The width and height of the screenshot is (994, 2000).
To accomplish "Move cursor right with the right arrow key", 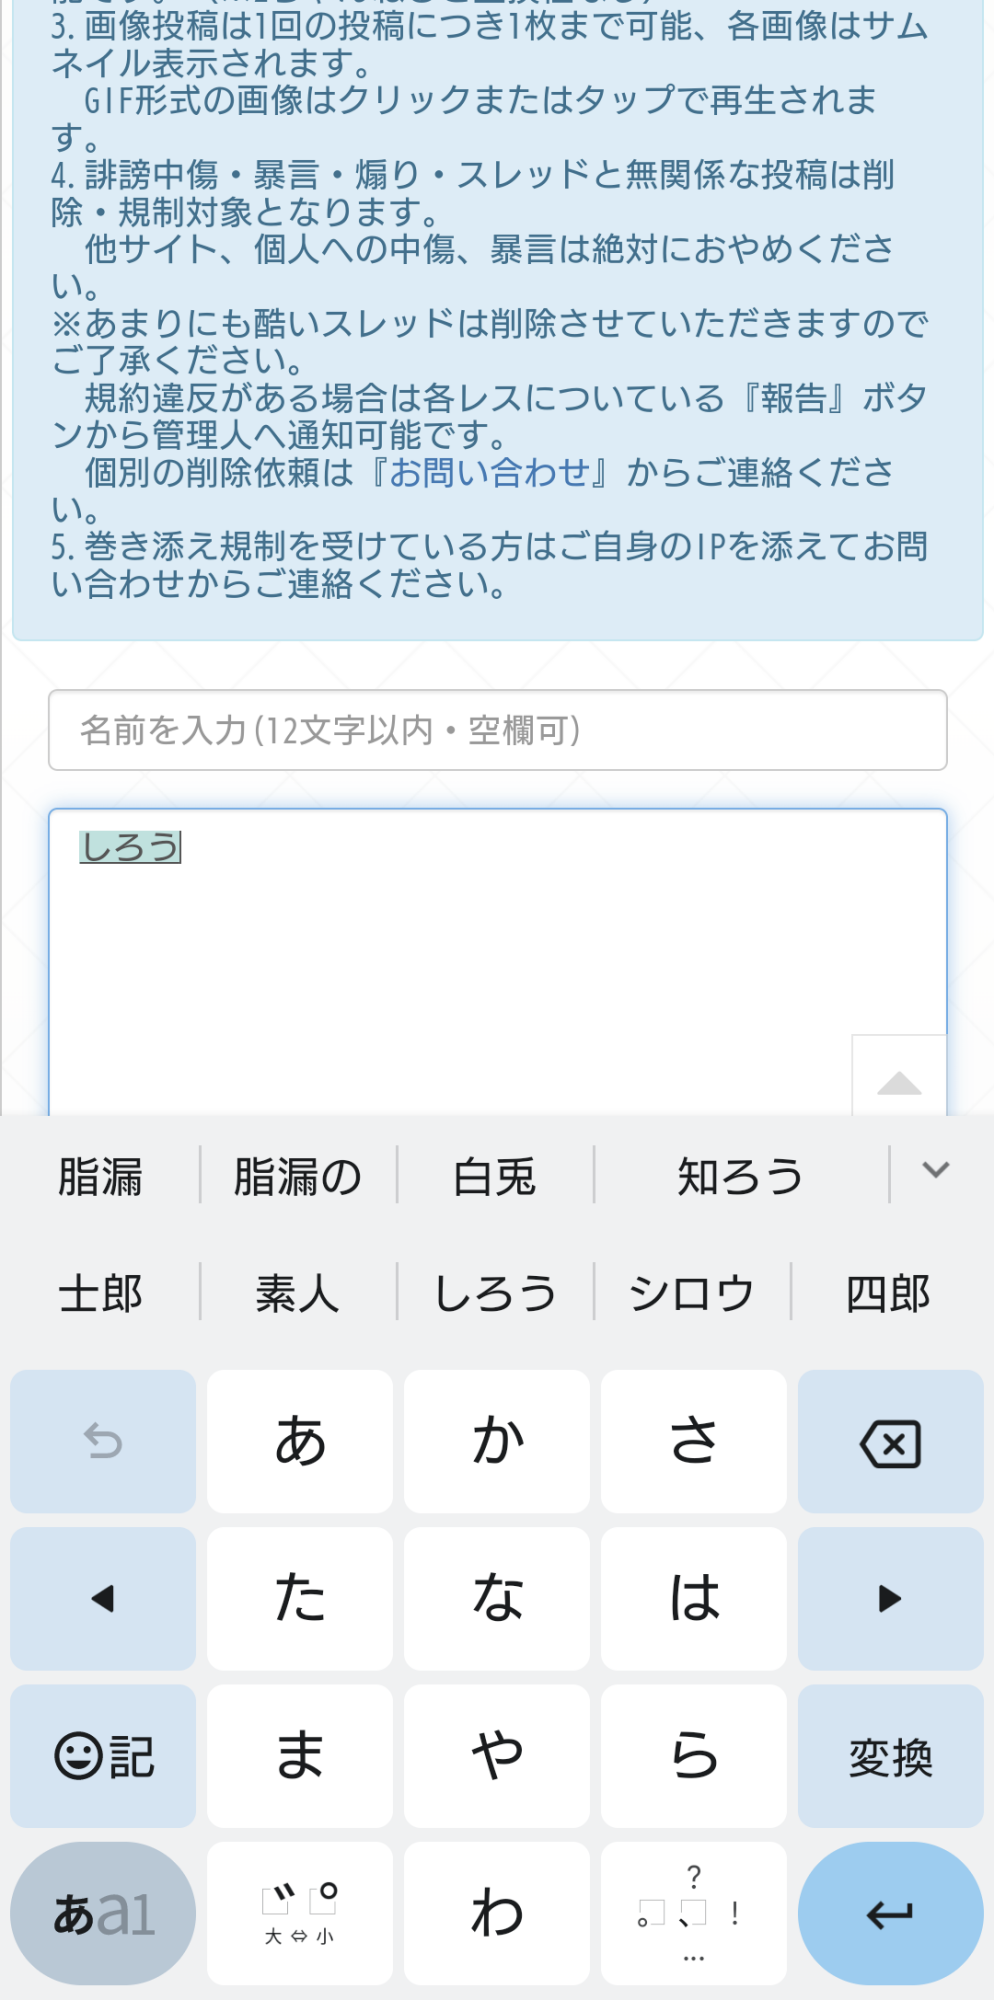I will [890, 1598].
